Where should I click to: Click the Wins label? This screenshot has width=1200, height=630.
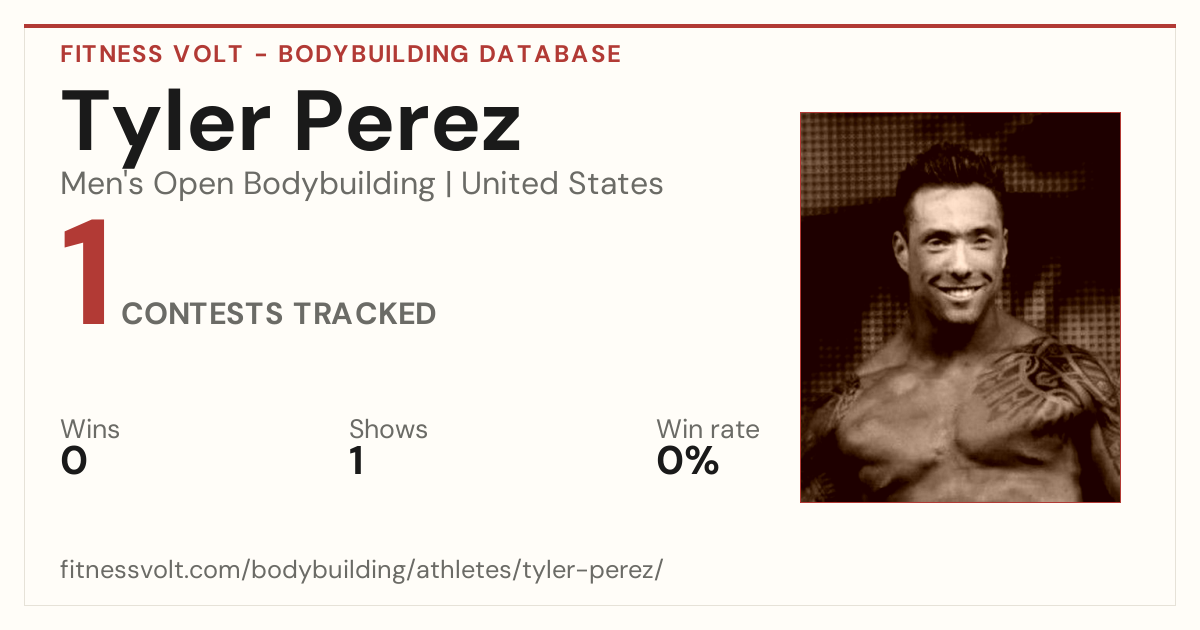[90, 429]
